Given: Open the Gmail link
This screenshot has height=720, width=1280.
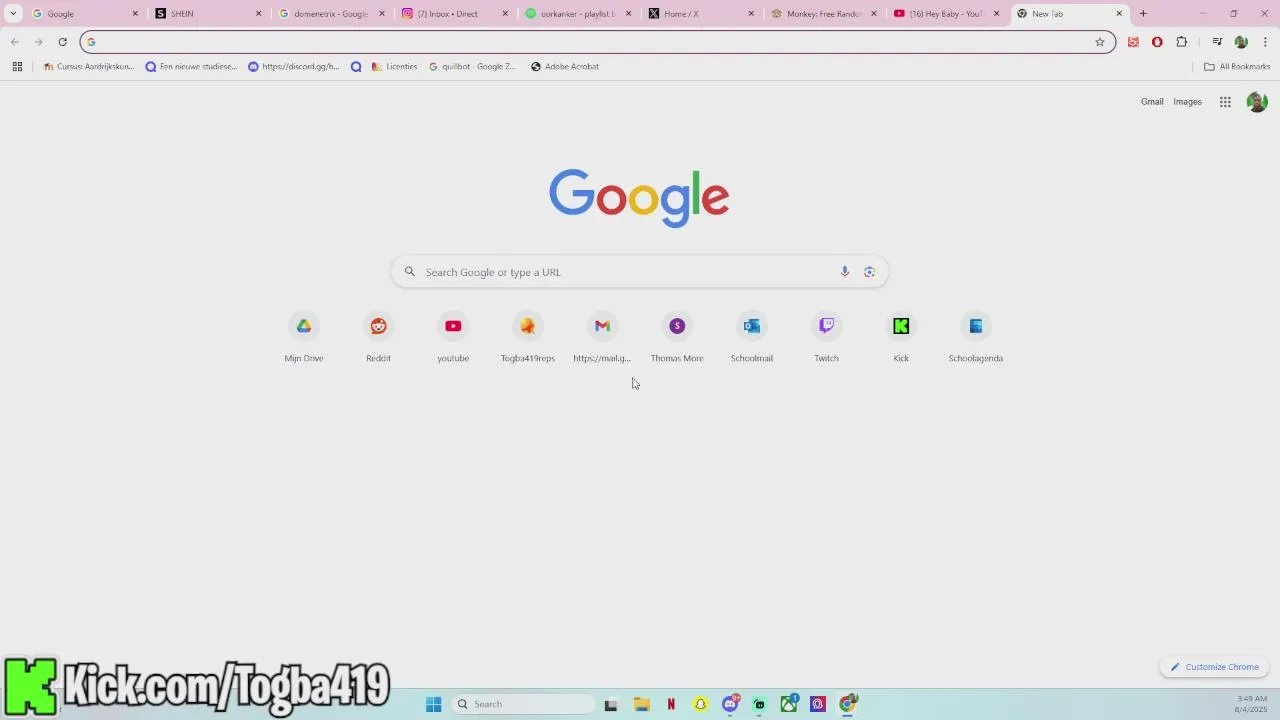Looking at the screenshot, I should pos(1152,102).
